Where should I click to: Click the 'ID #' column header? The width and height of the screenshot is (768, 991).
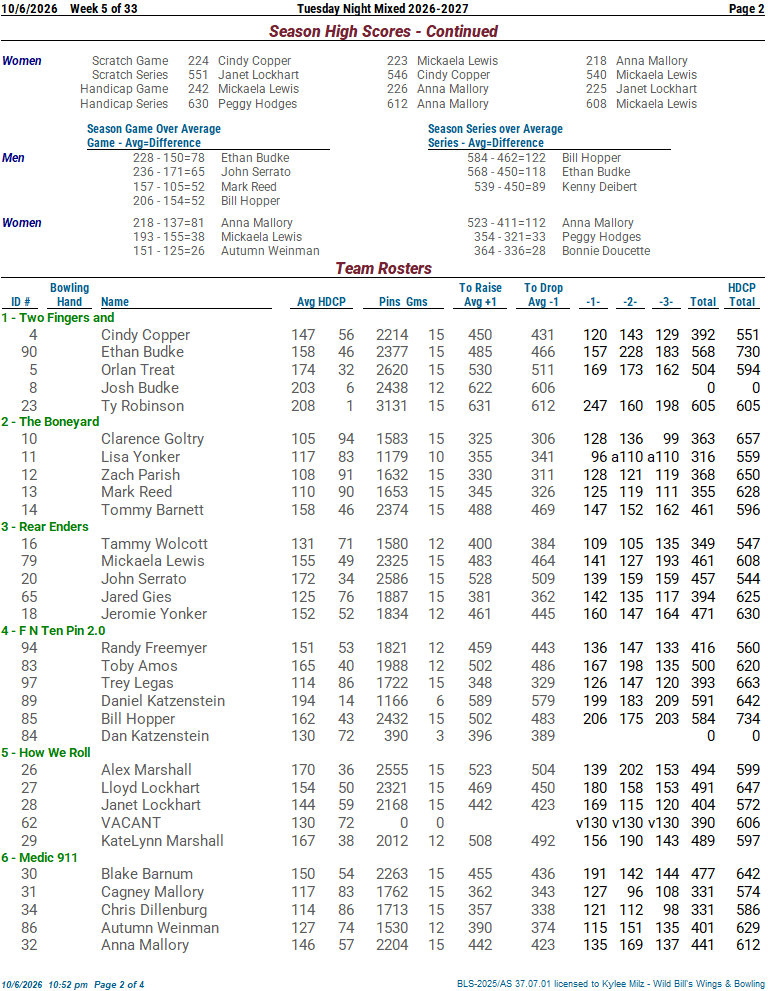click(21, 302)
